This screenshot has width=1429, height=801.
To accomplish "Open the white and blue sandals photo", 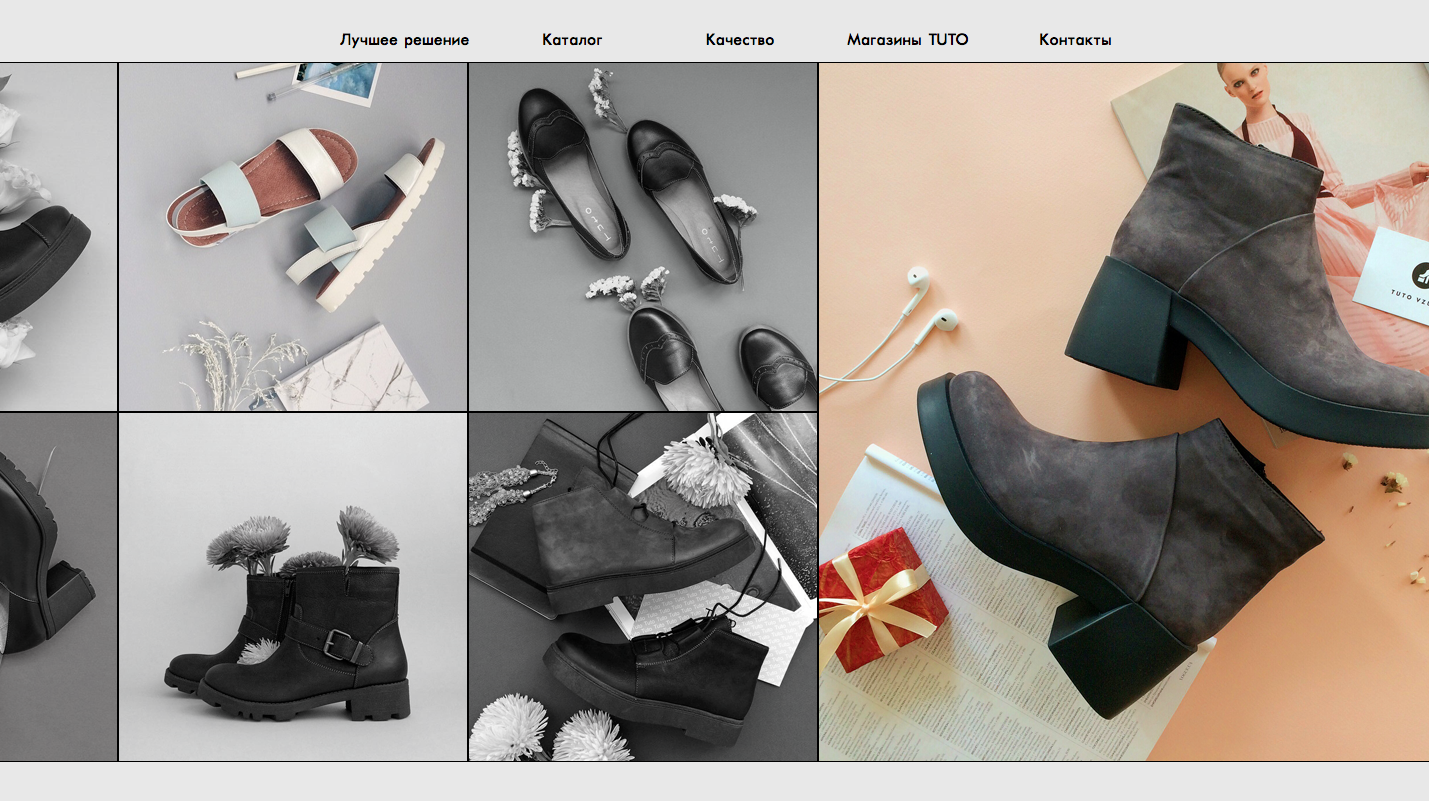I will point(293,237).
